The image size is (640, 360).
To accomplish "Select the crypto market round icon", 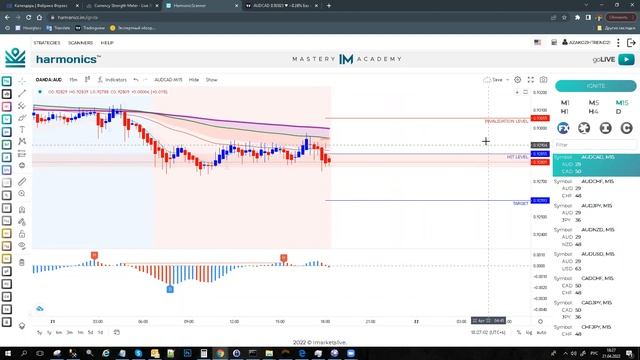I will [x=584, y=128].
